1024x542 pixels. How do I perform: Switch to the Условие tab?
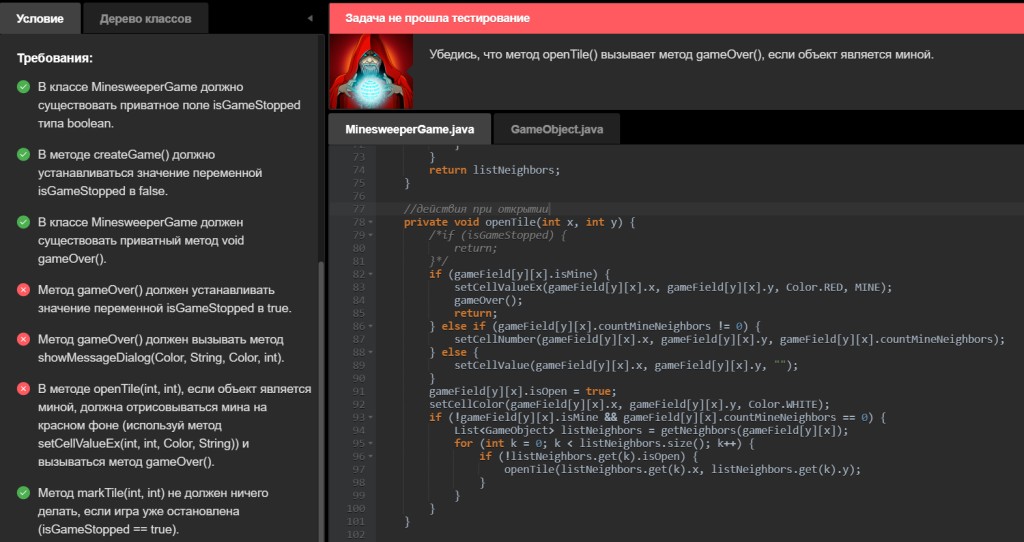(40, 18)
